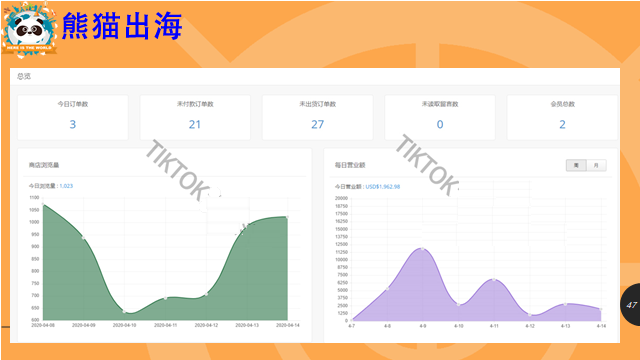Click the today's orders count 3
640x360 pixels.
pos(73,124)
